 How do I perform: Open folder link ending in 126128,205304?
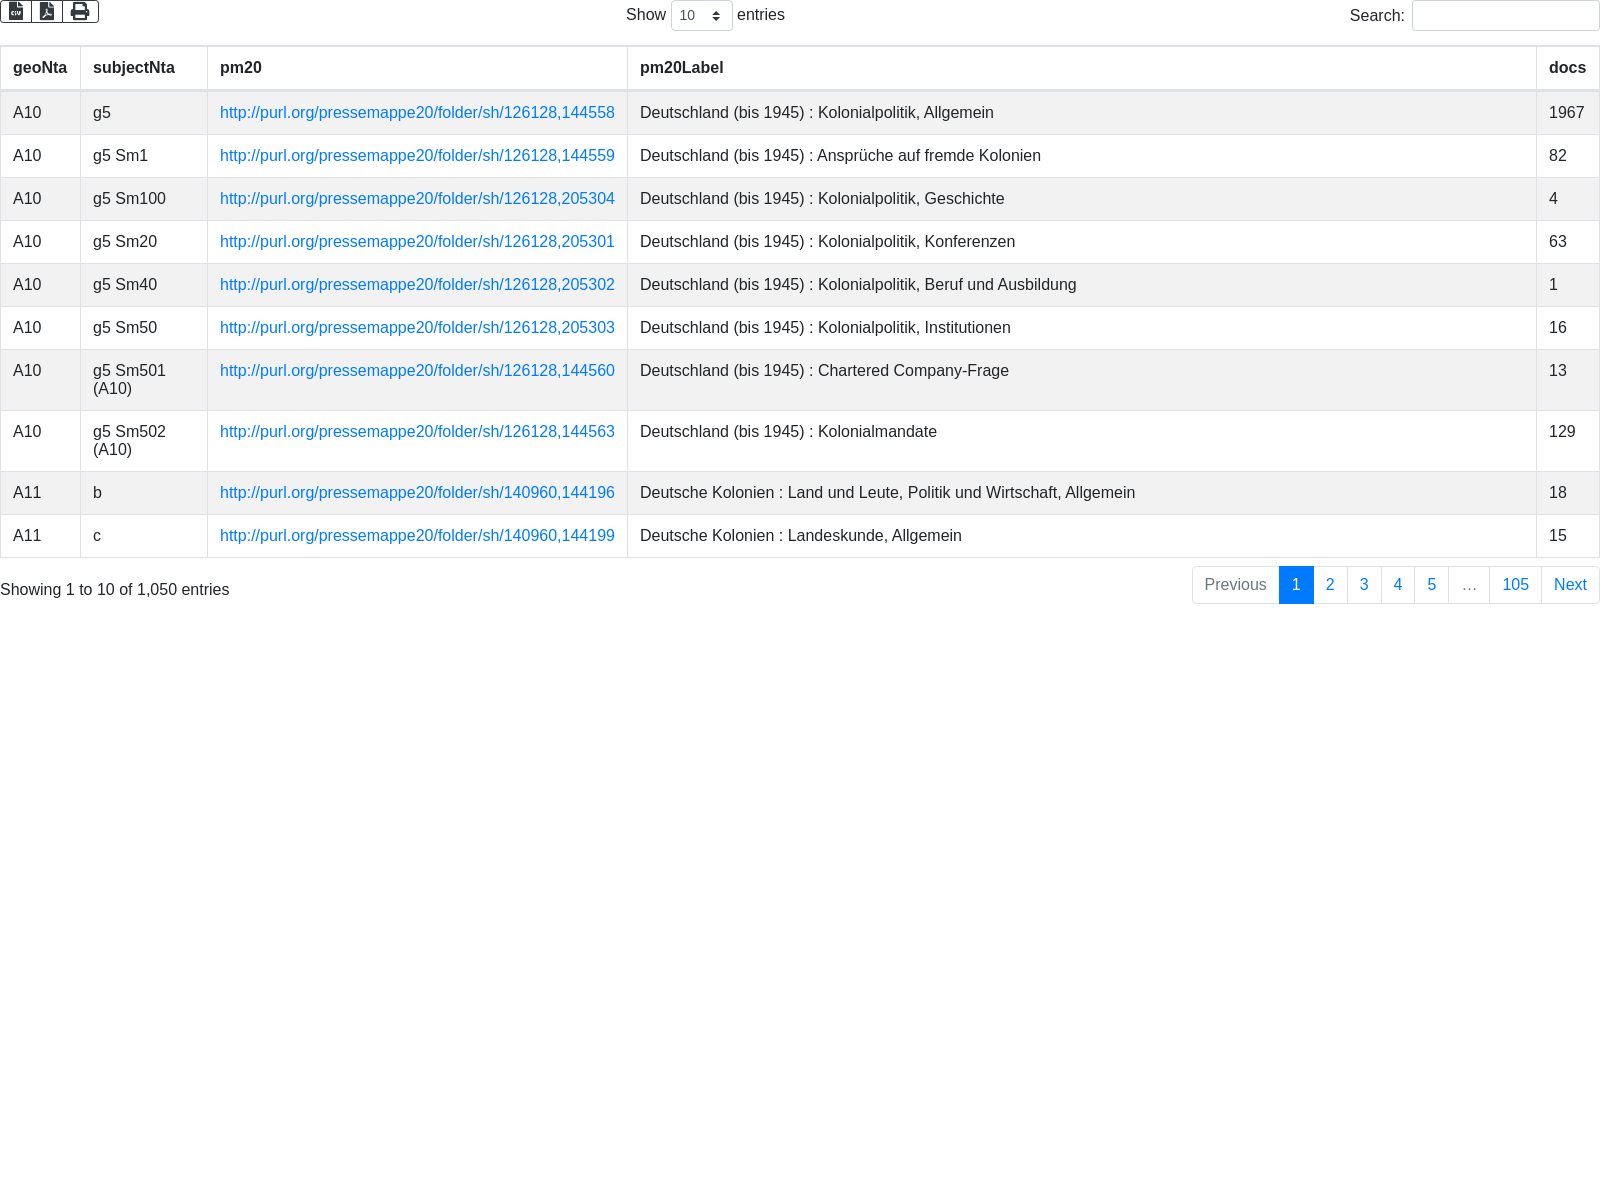coord(417,199)
